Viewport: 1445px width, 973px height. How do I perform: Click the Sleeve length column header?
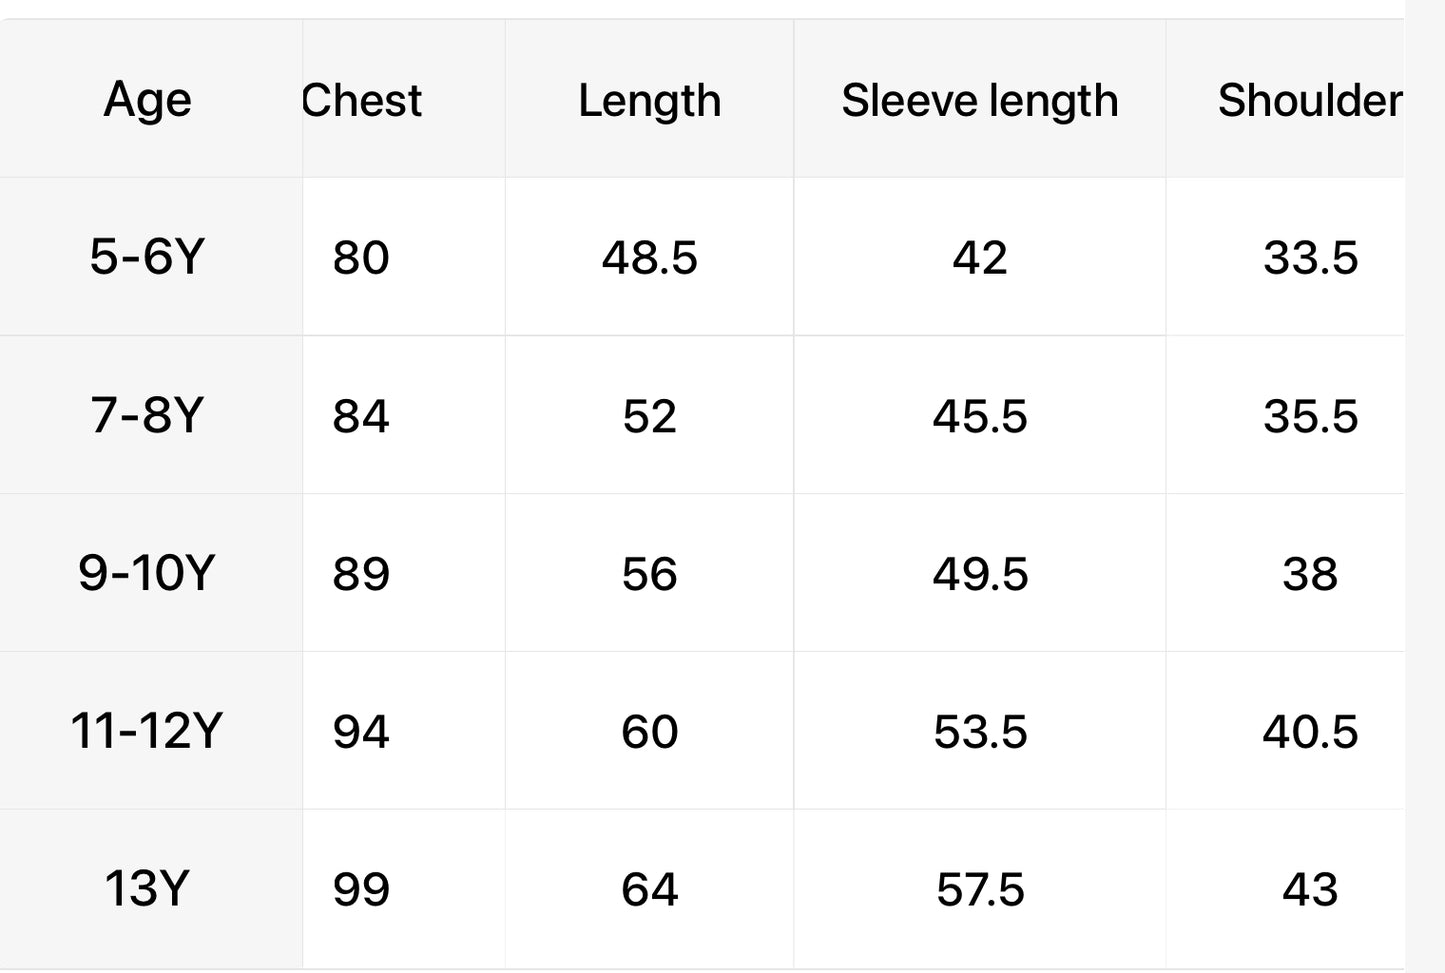[979, 100]
